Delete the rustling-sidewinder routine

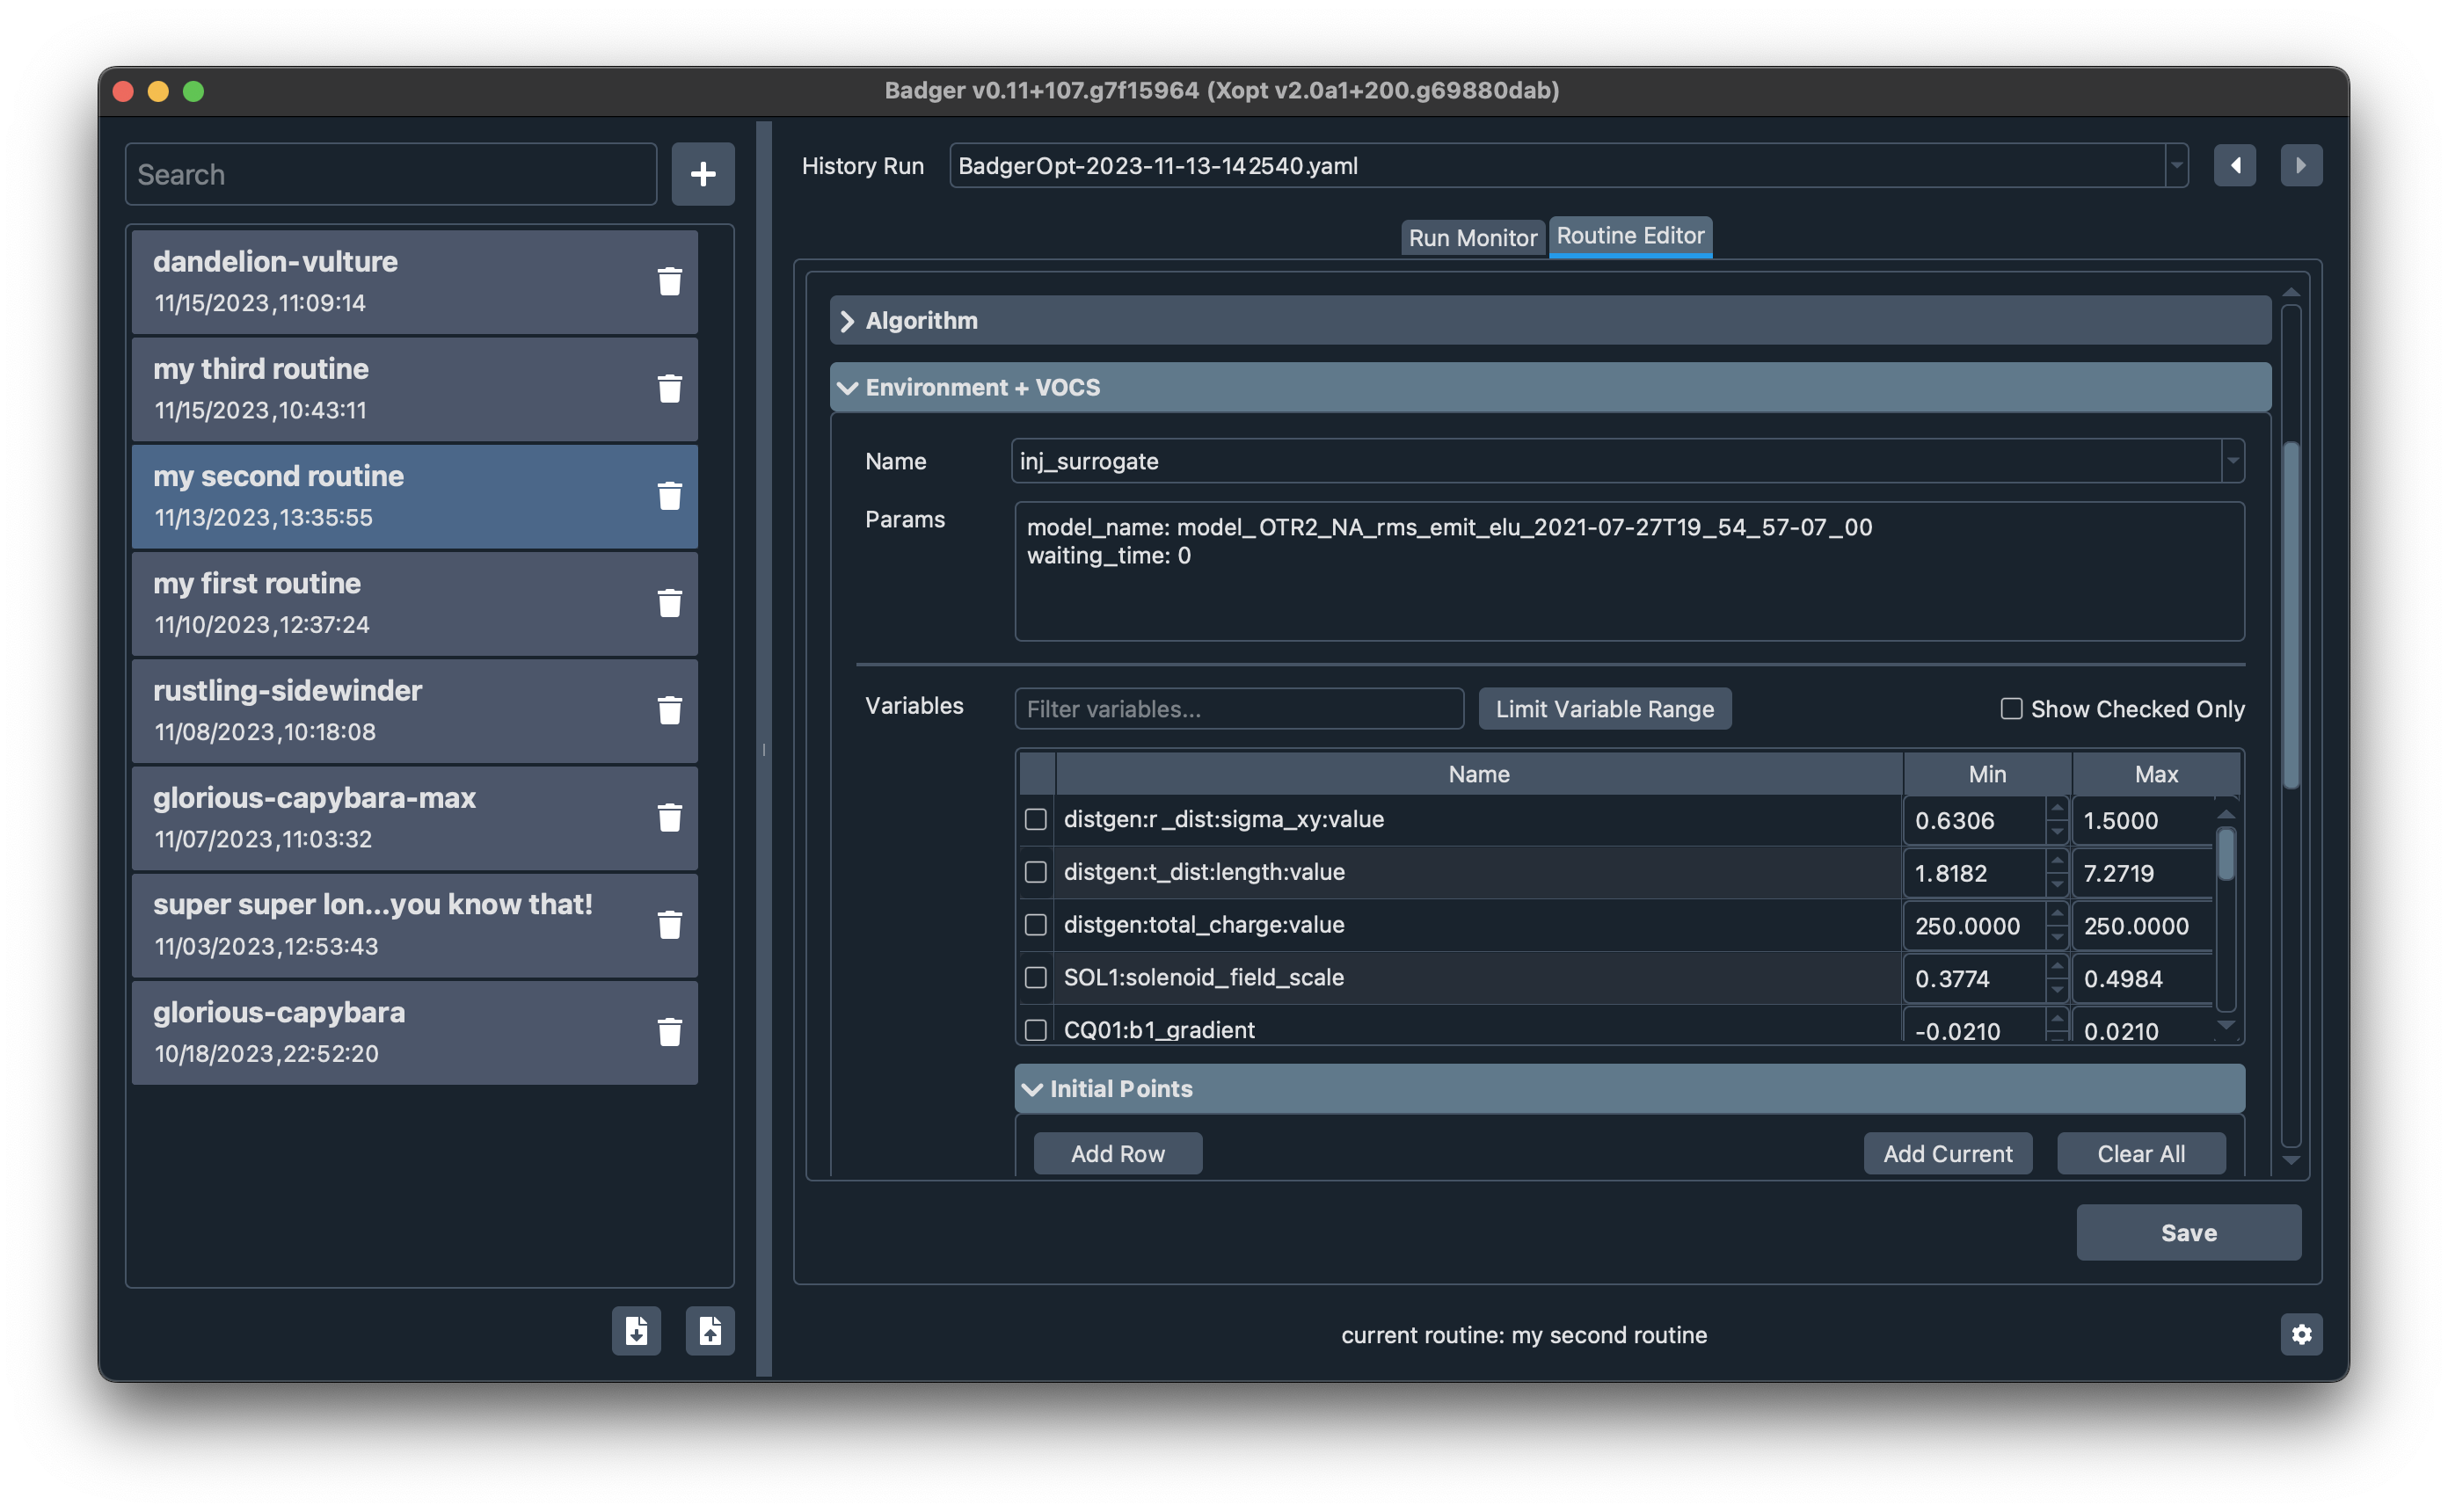(x=669, y=711)
